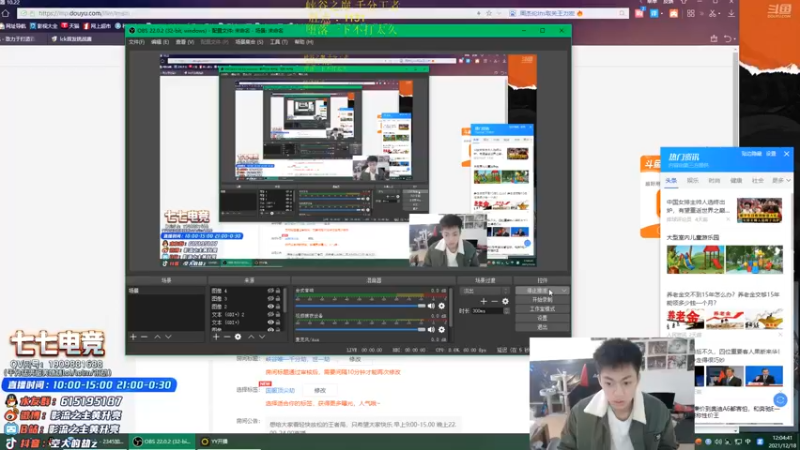The width and height of the screenshot is (800, 450).
Task: Move the scene down with the down arrow in Scenes panel
Action: click(x=168, y=337)
